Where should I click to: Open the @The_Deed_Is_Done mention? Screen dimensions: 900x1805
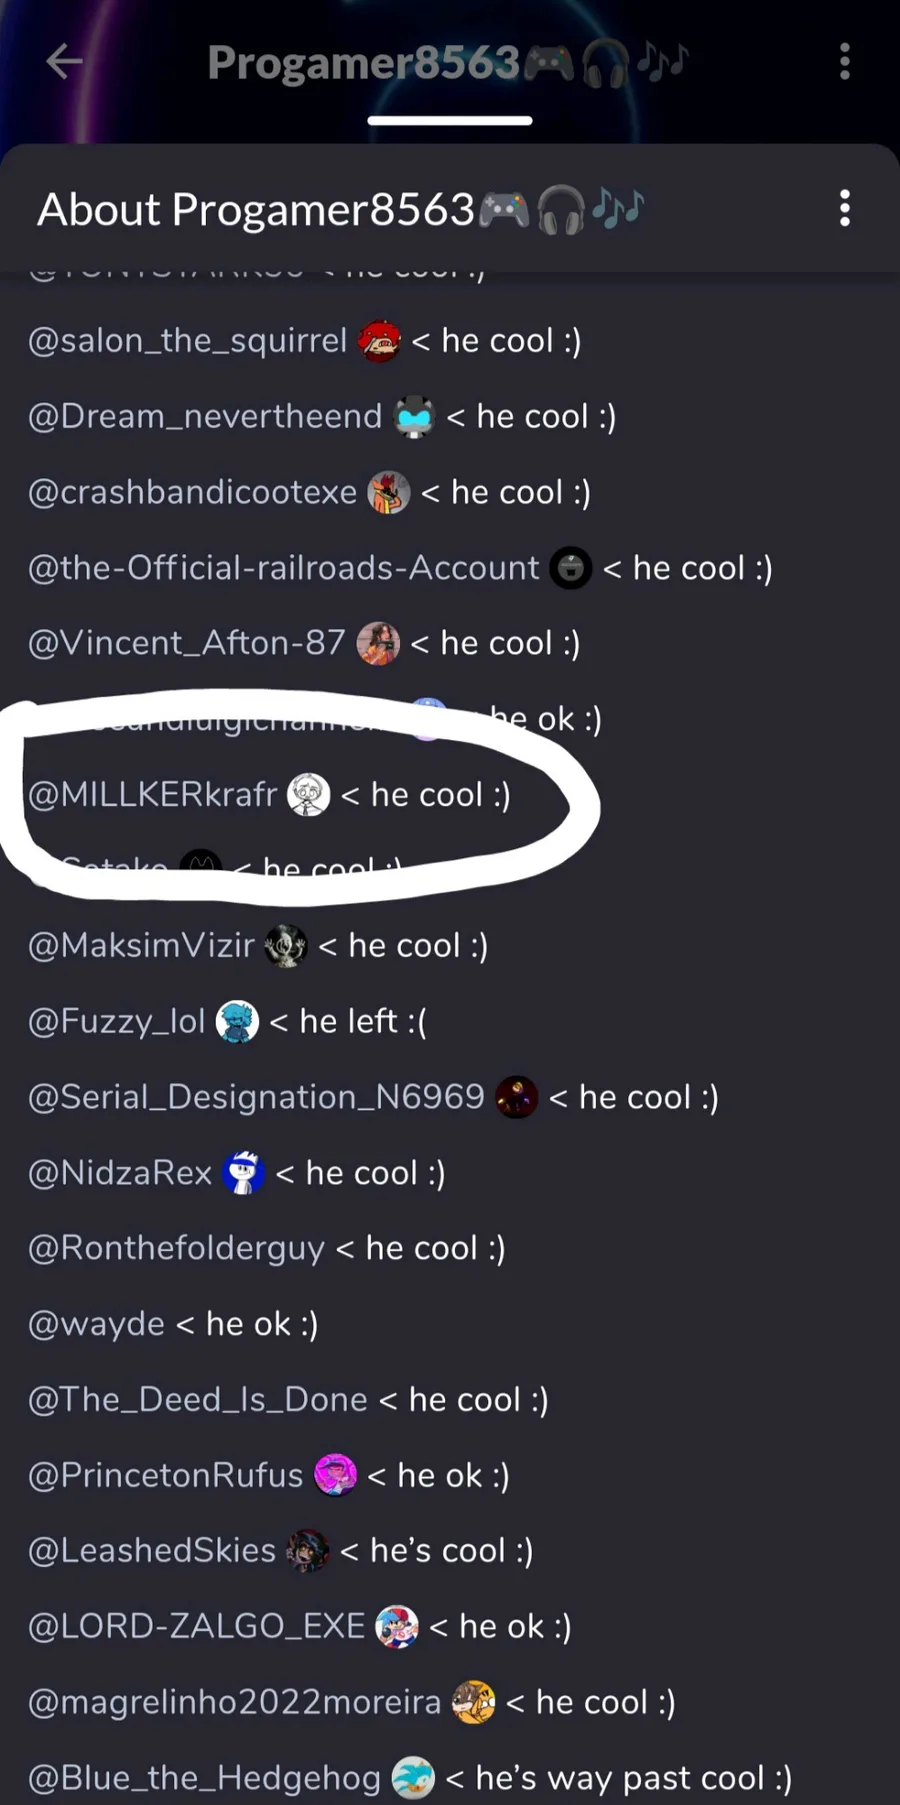(197, 1400)
